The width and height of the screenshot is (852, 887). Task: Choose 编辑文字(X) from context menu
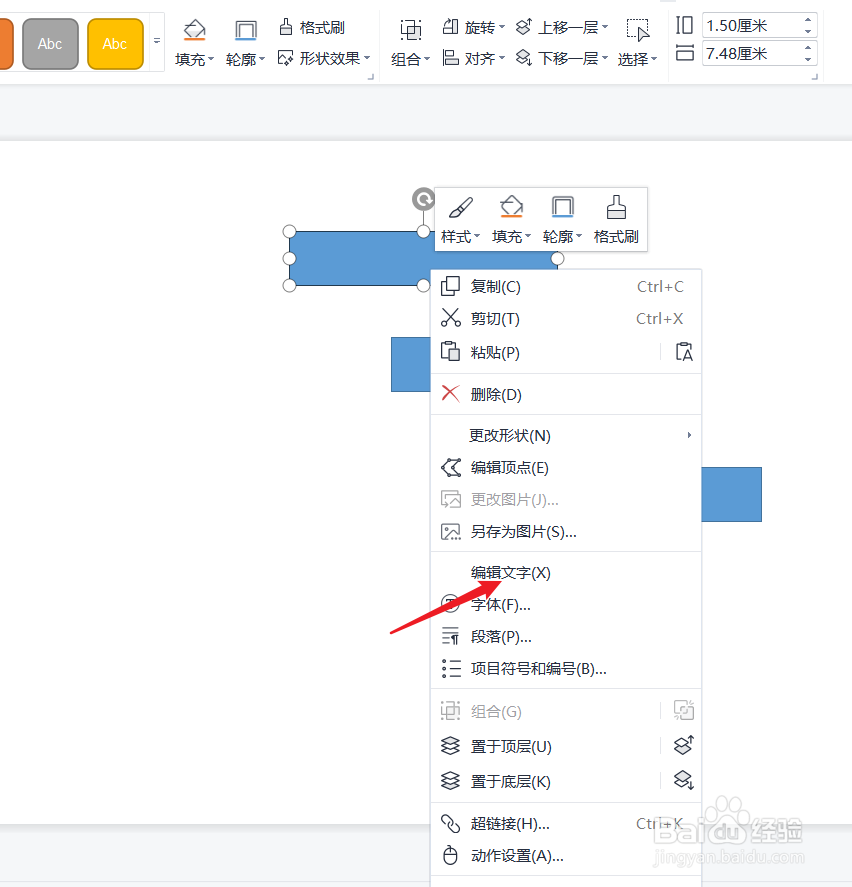[x=566, y=572]
